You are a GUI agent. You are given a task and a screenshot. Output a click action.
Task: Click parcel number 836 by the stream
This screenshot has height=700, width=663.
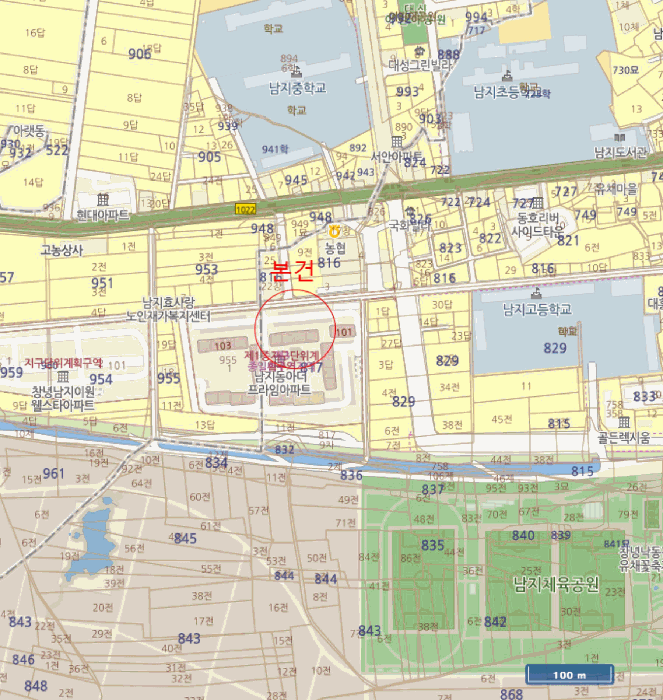coord(351,475)
